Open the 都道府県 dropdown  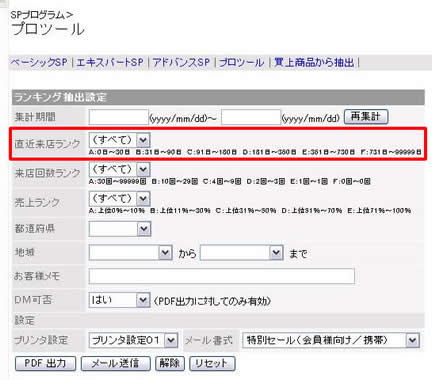pyautogui.click(x=120, y=229)
